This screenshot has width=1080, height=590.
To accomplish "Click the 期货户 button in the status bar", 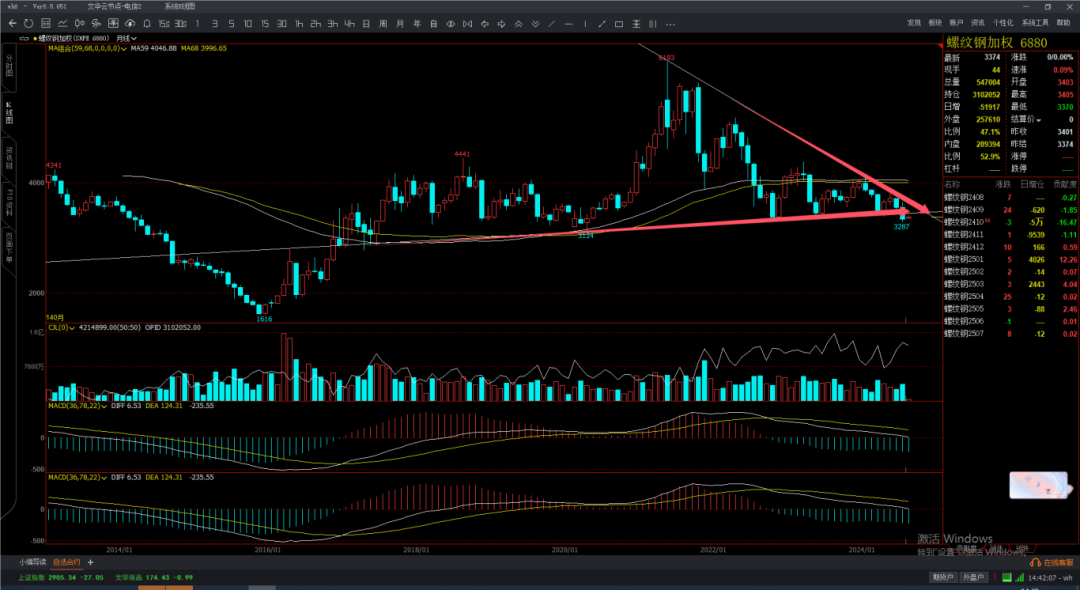I will pyautogui.click(x=943, y=577).
